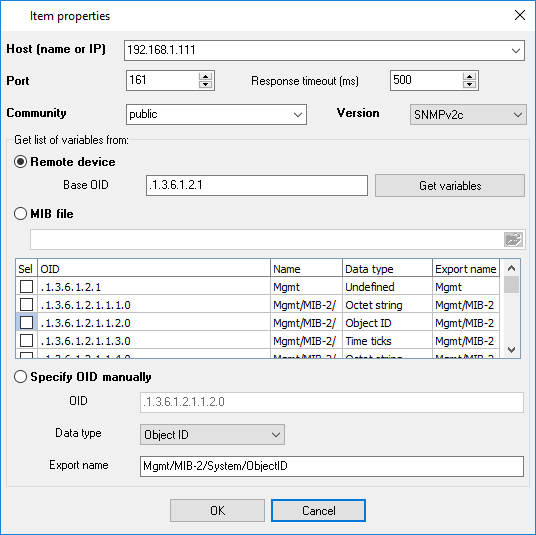The width and height of the screenshot is (536, 535).
Task: Click the Export name column header
Action: click(466, 269)
